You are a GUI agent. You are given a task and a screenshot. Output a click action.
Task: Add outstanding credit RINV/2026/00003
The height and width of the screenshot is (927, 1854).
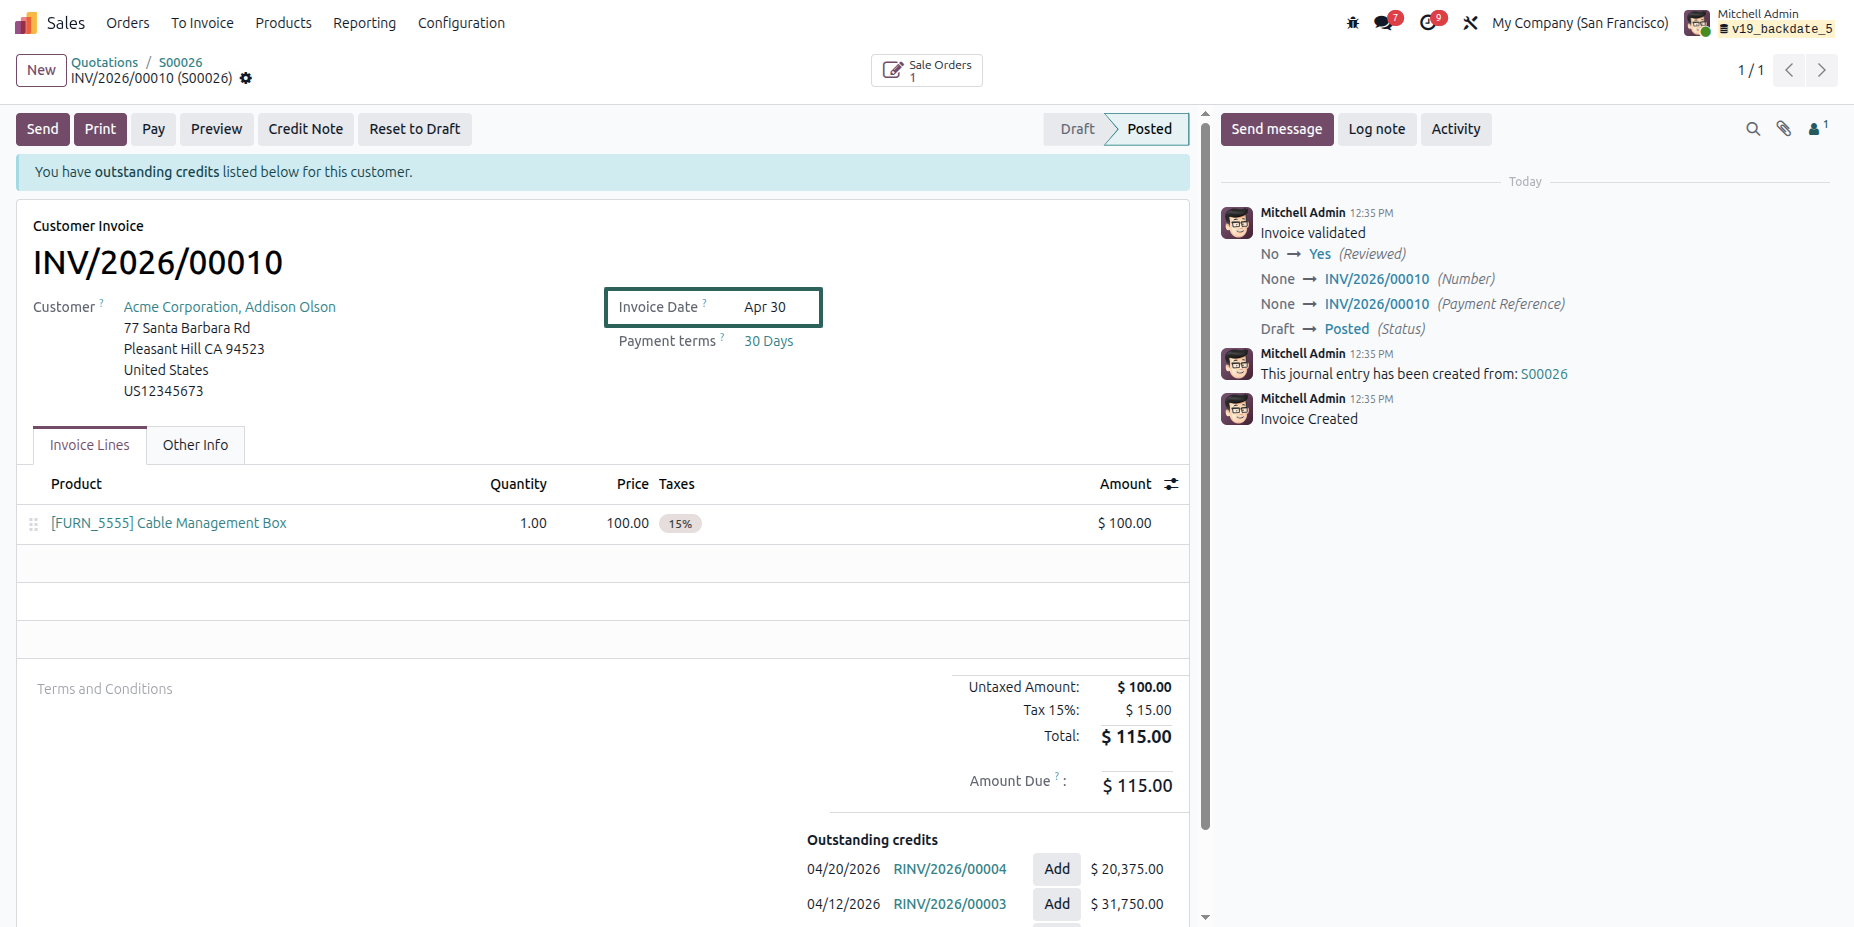[1057, 904]
